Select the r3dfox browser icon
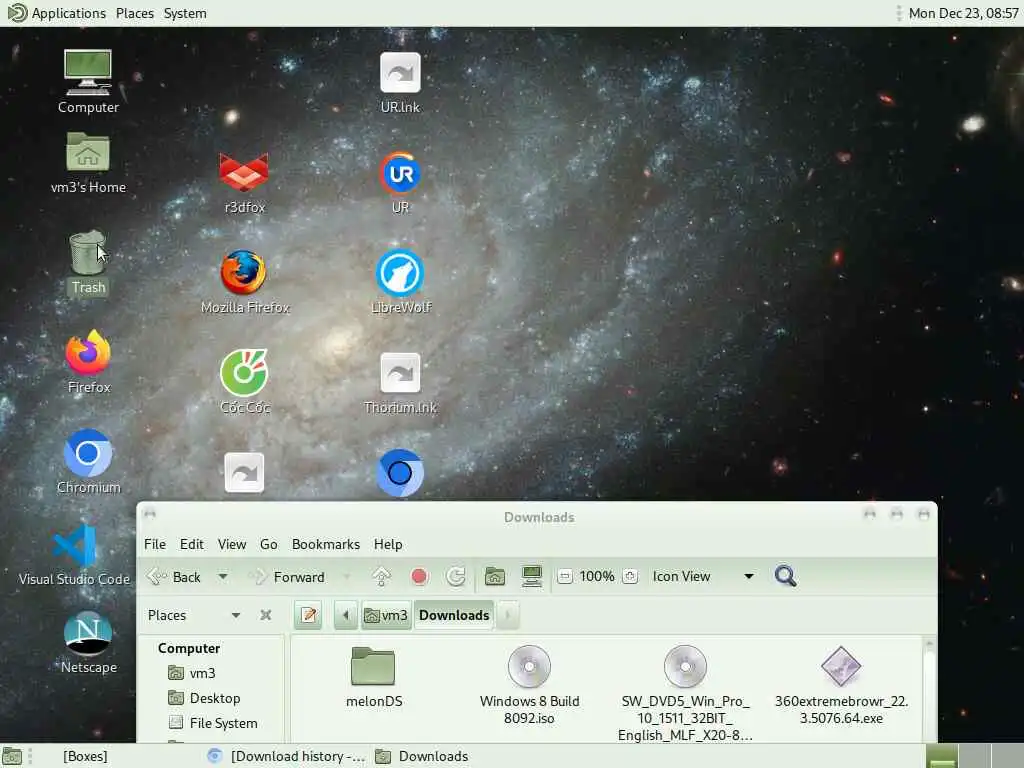The height and width of the screenshot is (768, 1024). tap(244, 182)
